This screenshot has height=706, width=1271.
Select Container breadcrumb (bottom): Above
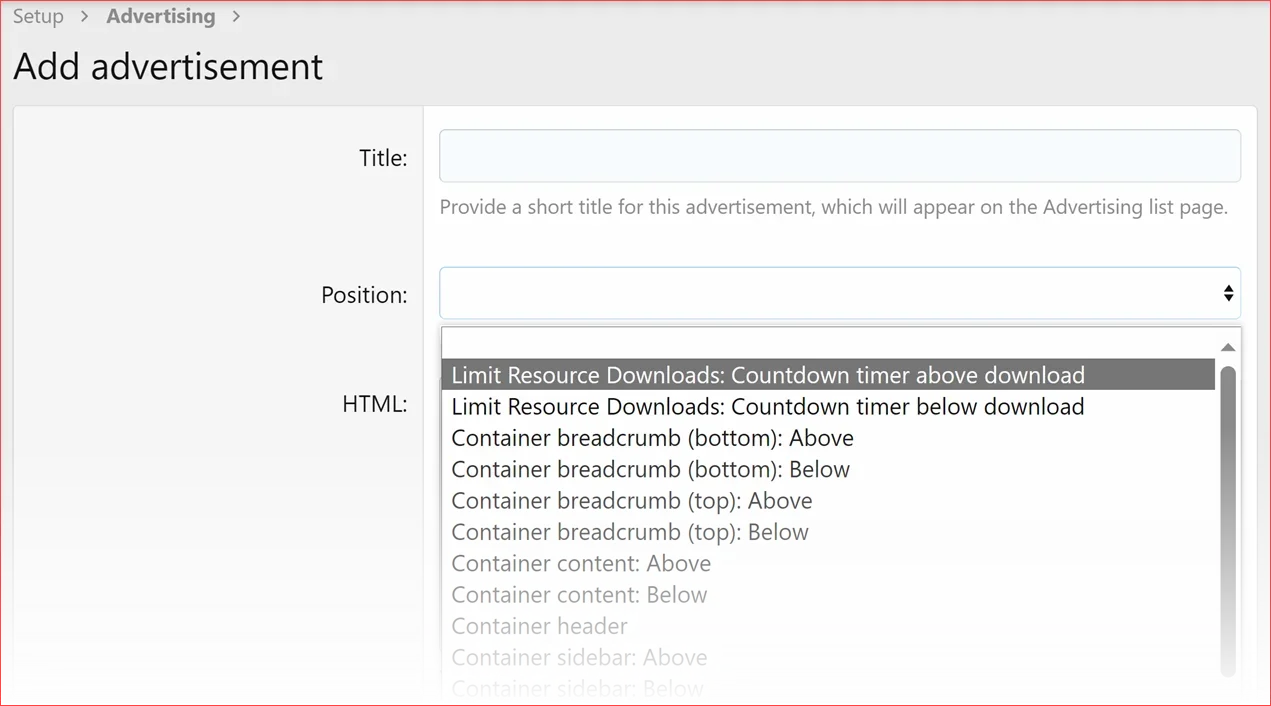[652, 438]
